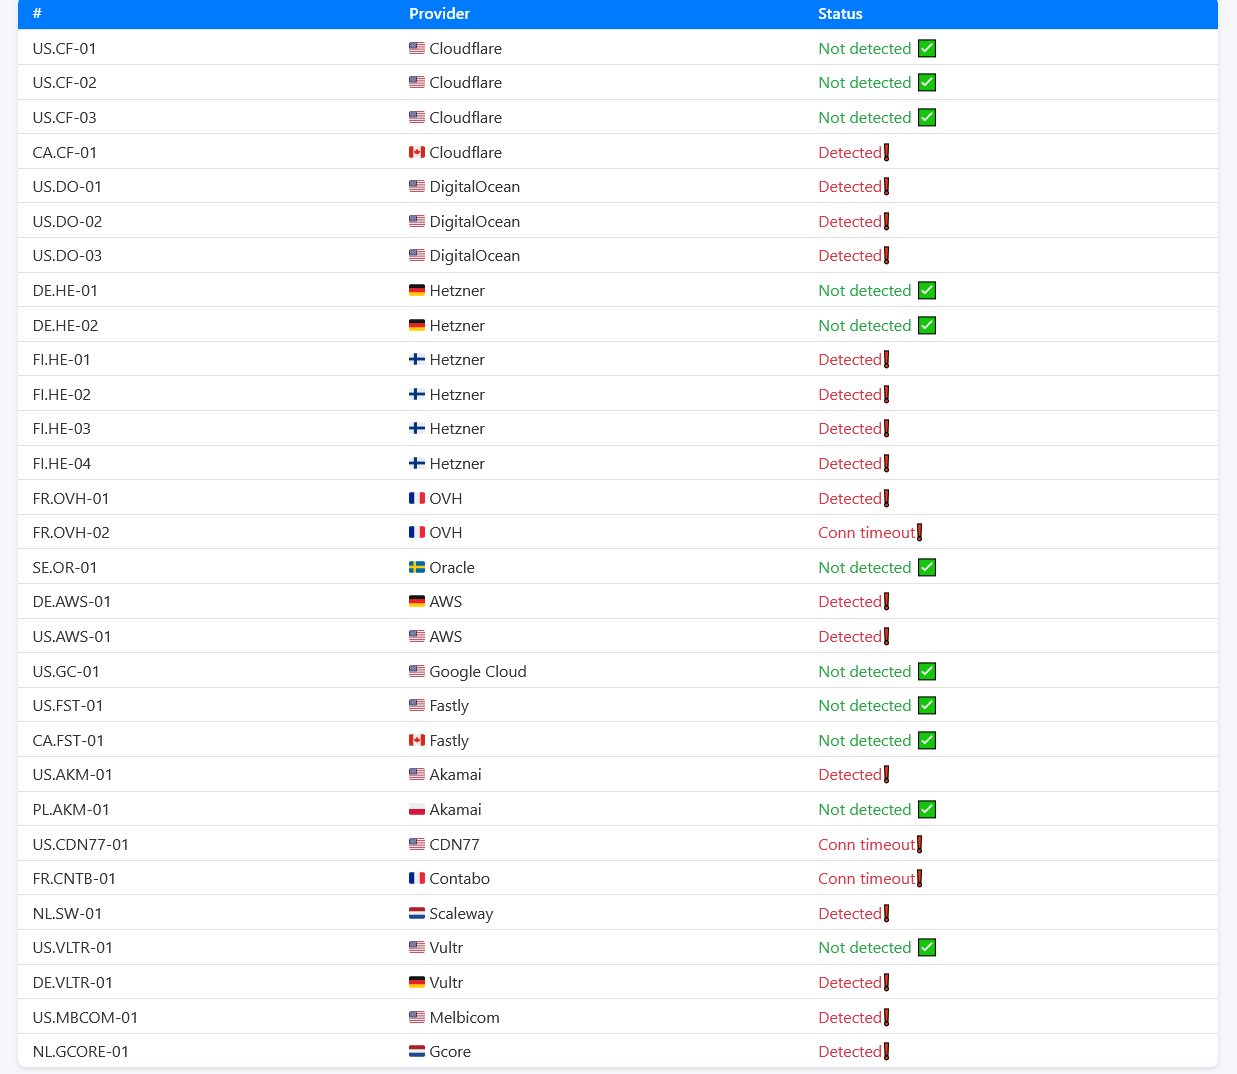Click Cloudflare in the US.CF-03 row
Screen dimensions: 1237x1074
[466, 117]
